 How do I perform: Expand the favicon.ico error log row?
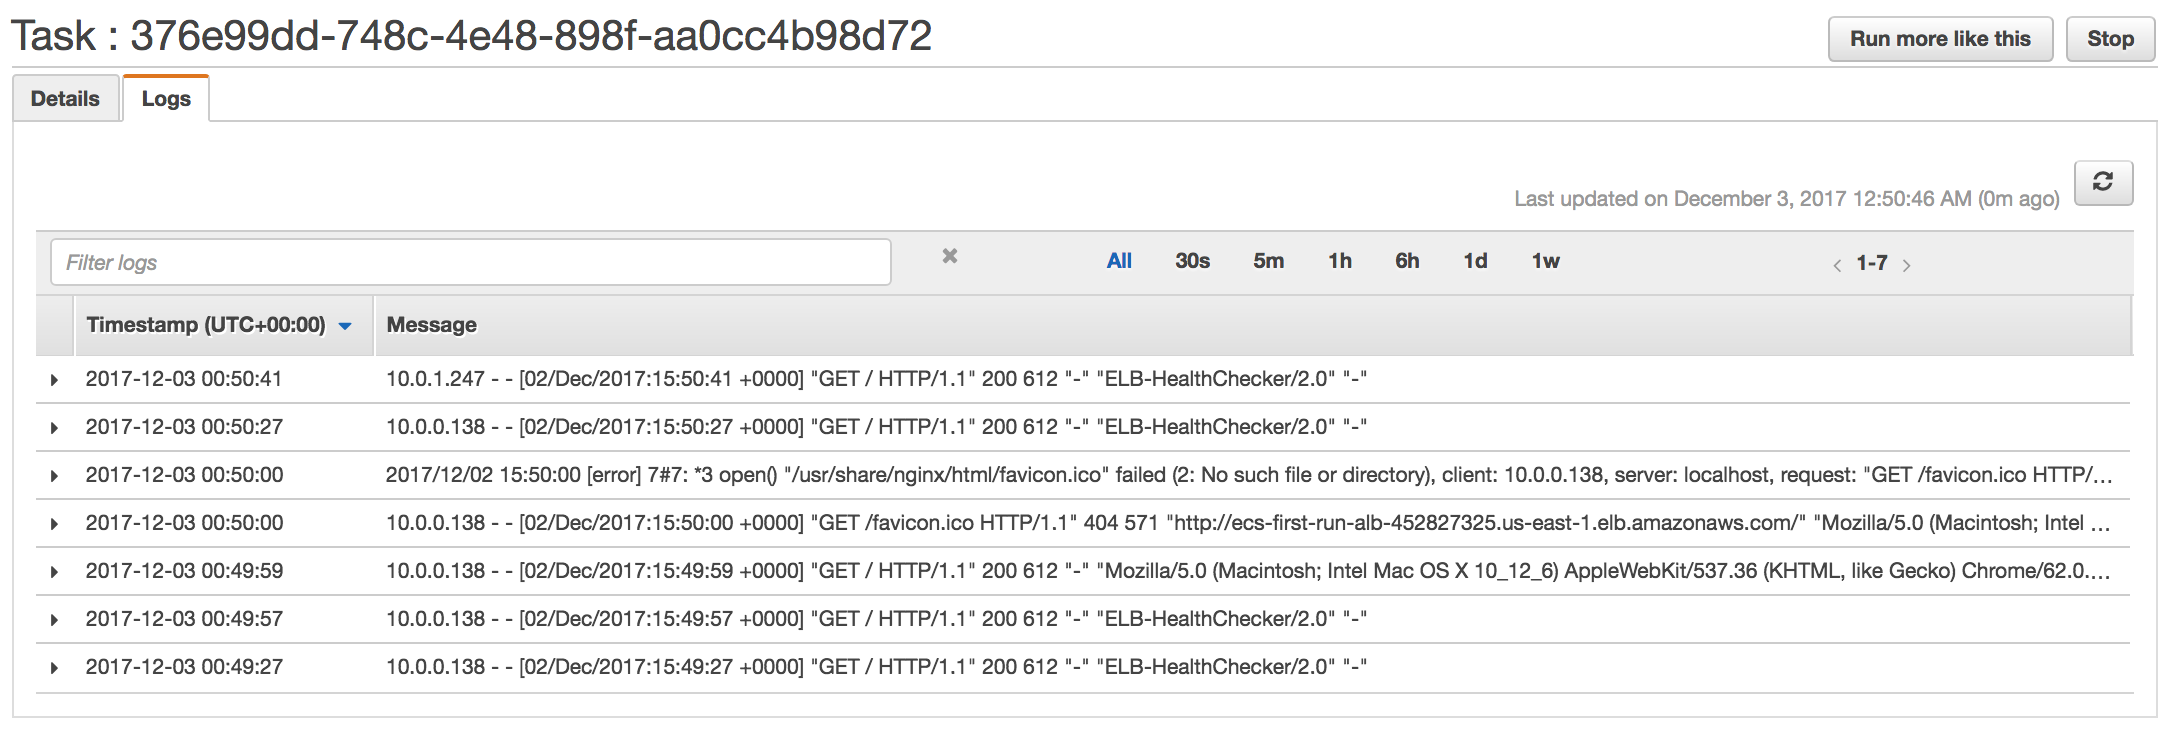[x=54, y=476]
